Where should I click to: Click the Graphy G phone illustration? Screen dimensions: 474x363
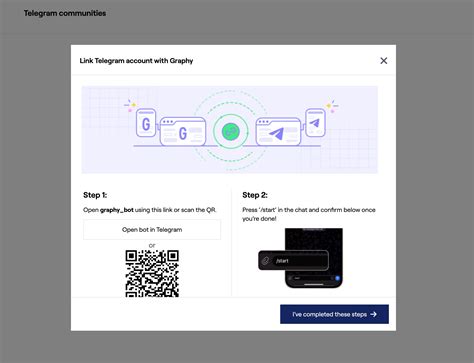click(x=146, y=123)
